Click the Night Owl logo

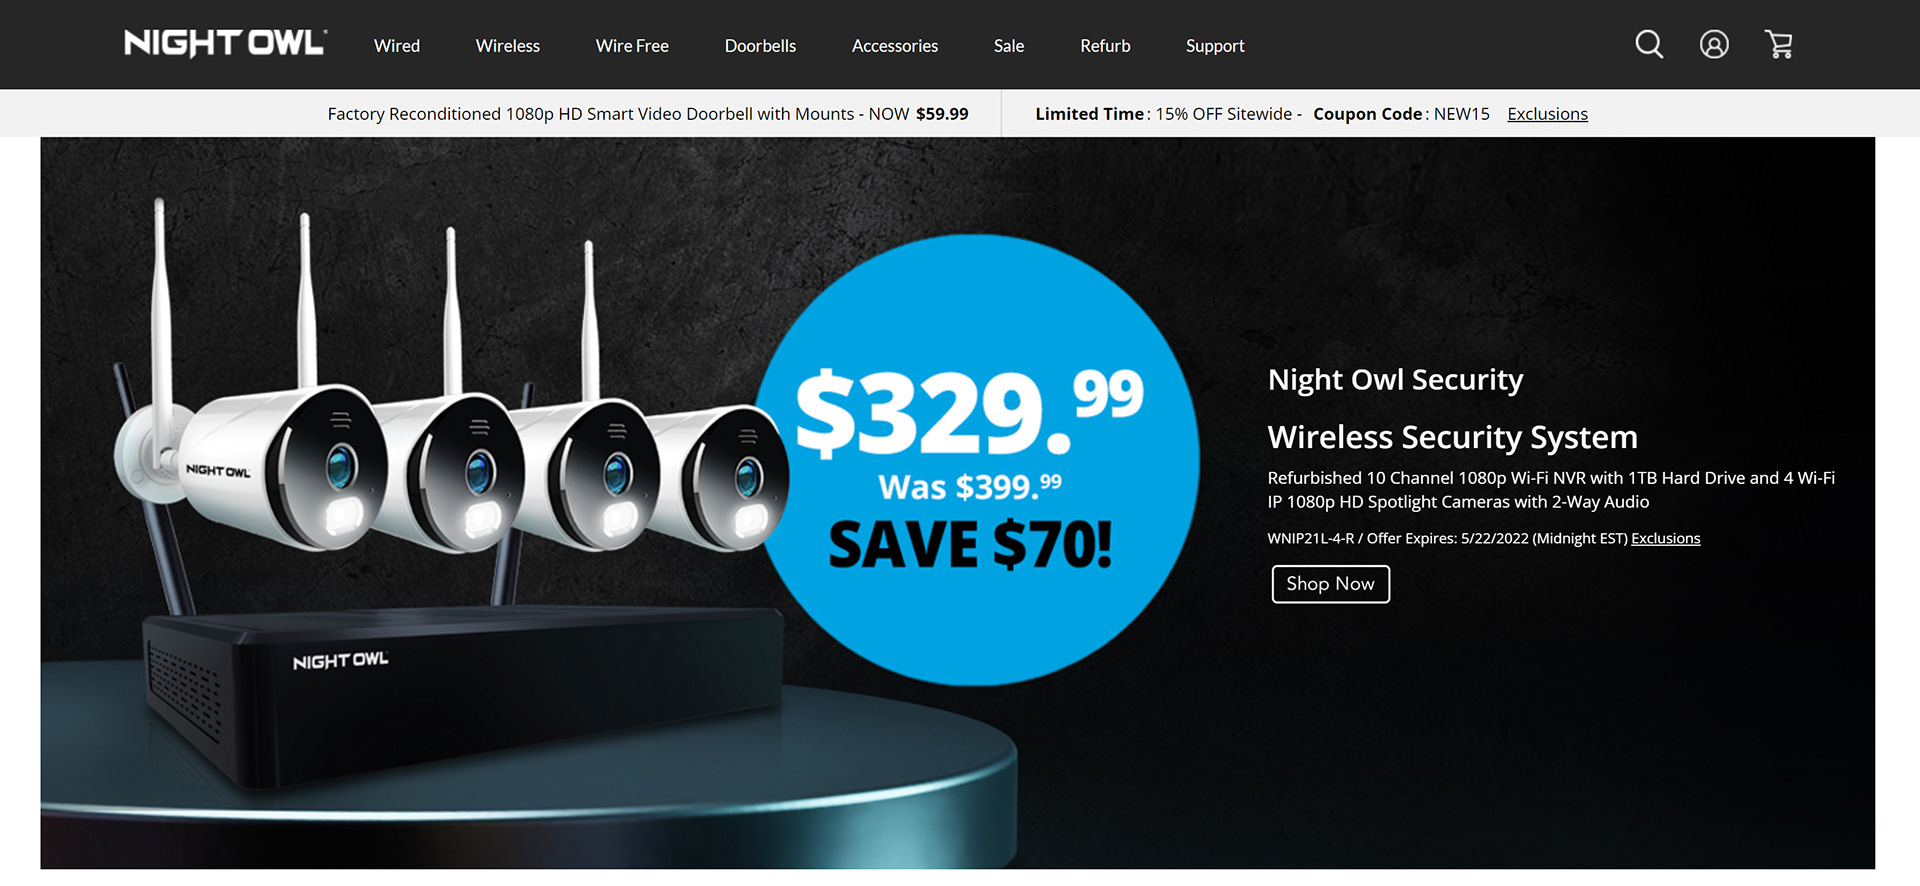(x=225, y=43)
